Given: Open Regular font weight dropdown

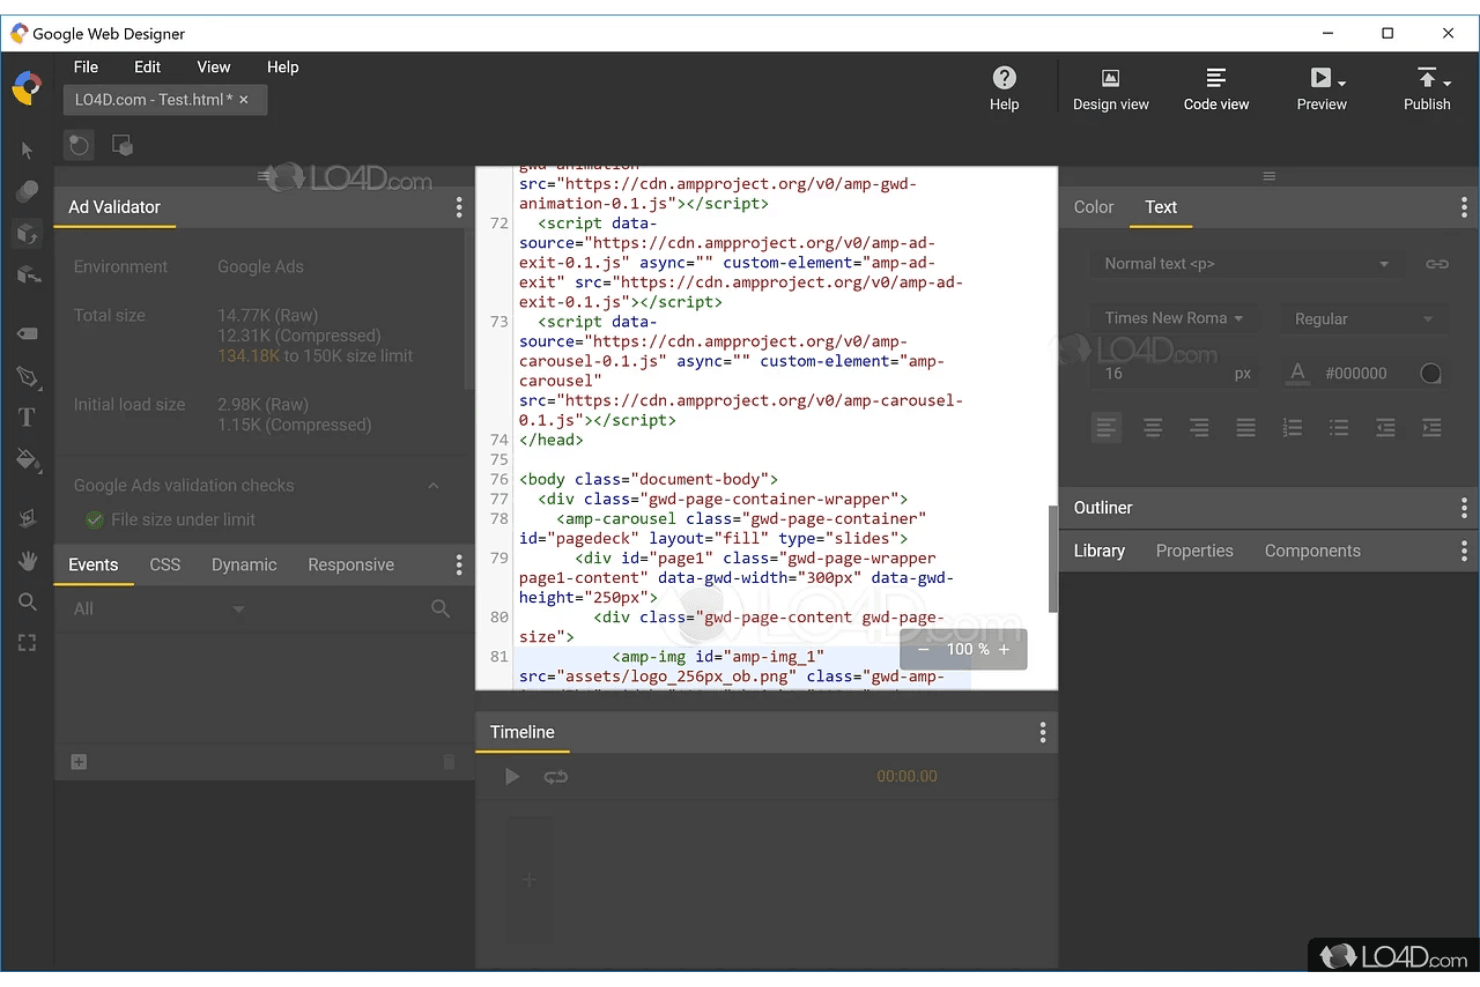Looking at the screenshot, I should (x=1366, y=319).
